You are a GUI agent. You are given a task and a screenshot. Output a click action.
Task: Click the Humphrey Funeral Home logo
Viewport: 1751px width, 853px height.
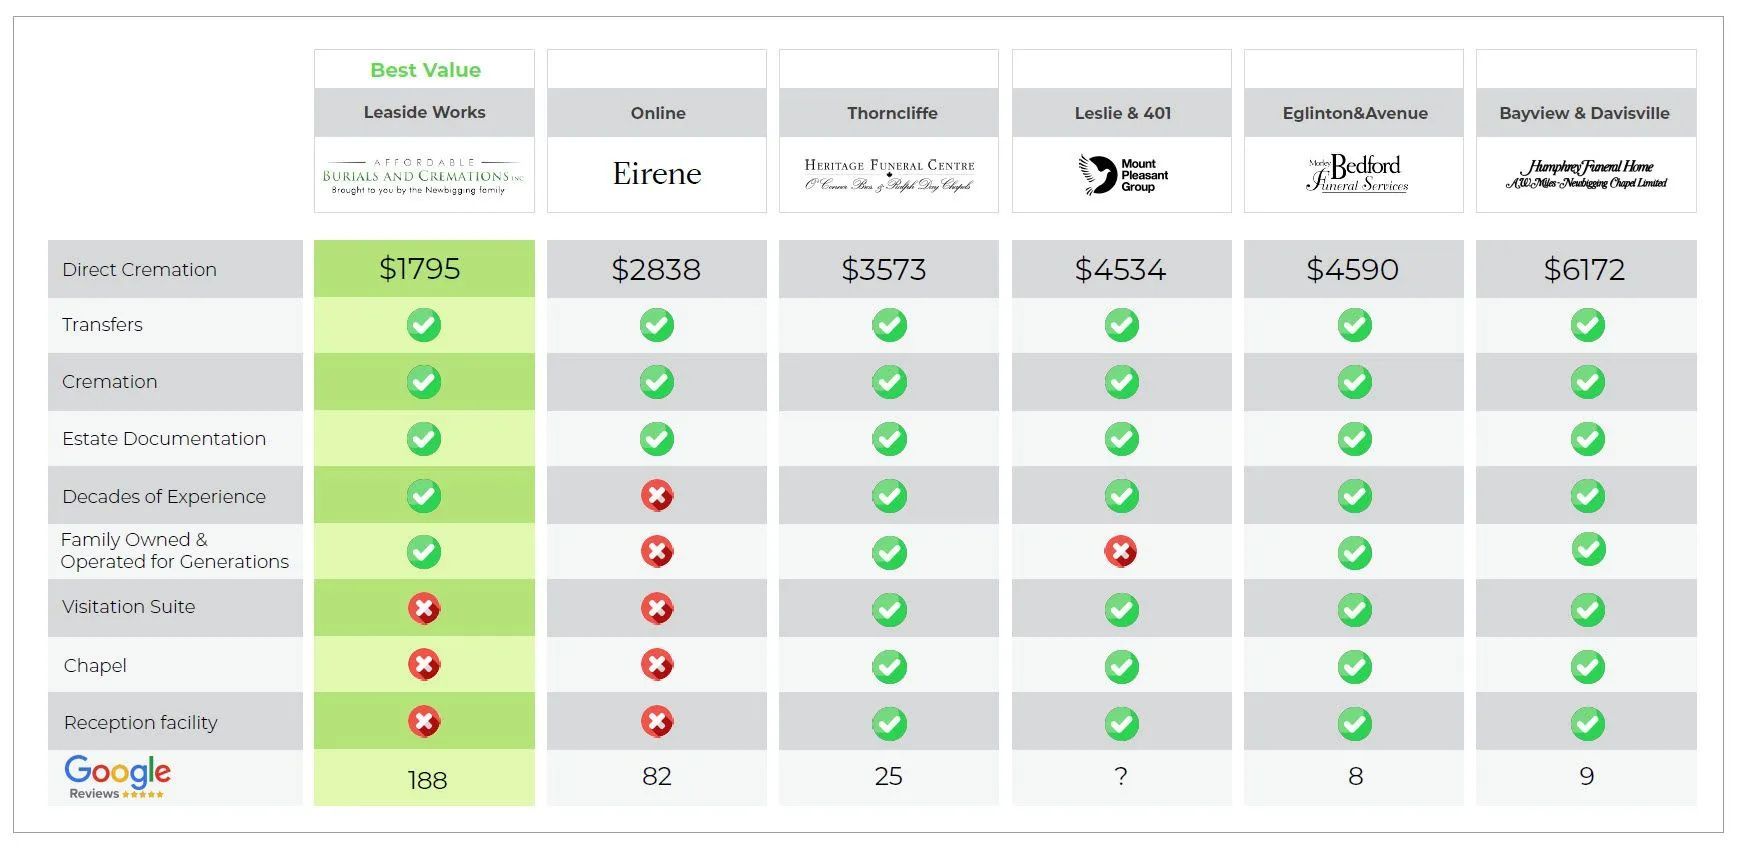pyautogui.click(x=1586, y=174)
